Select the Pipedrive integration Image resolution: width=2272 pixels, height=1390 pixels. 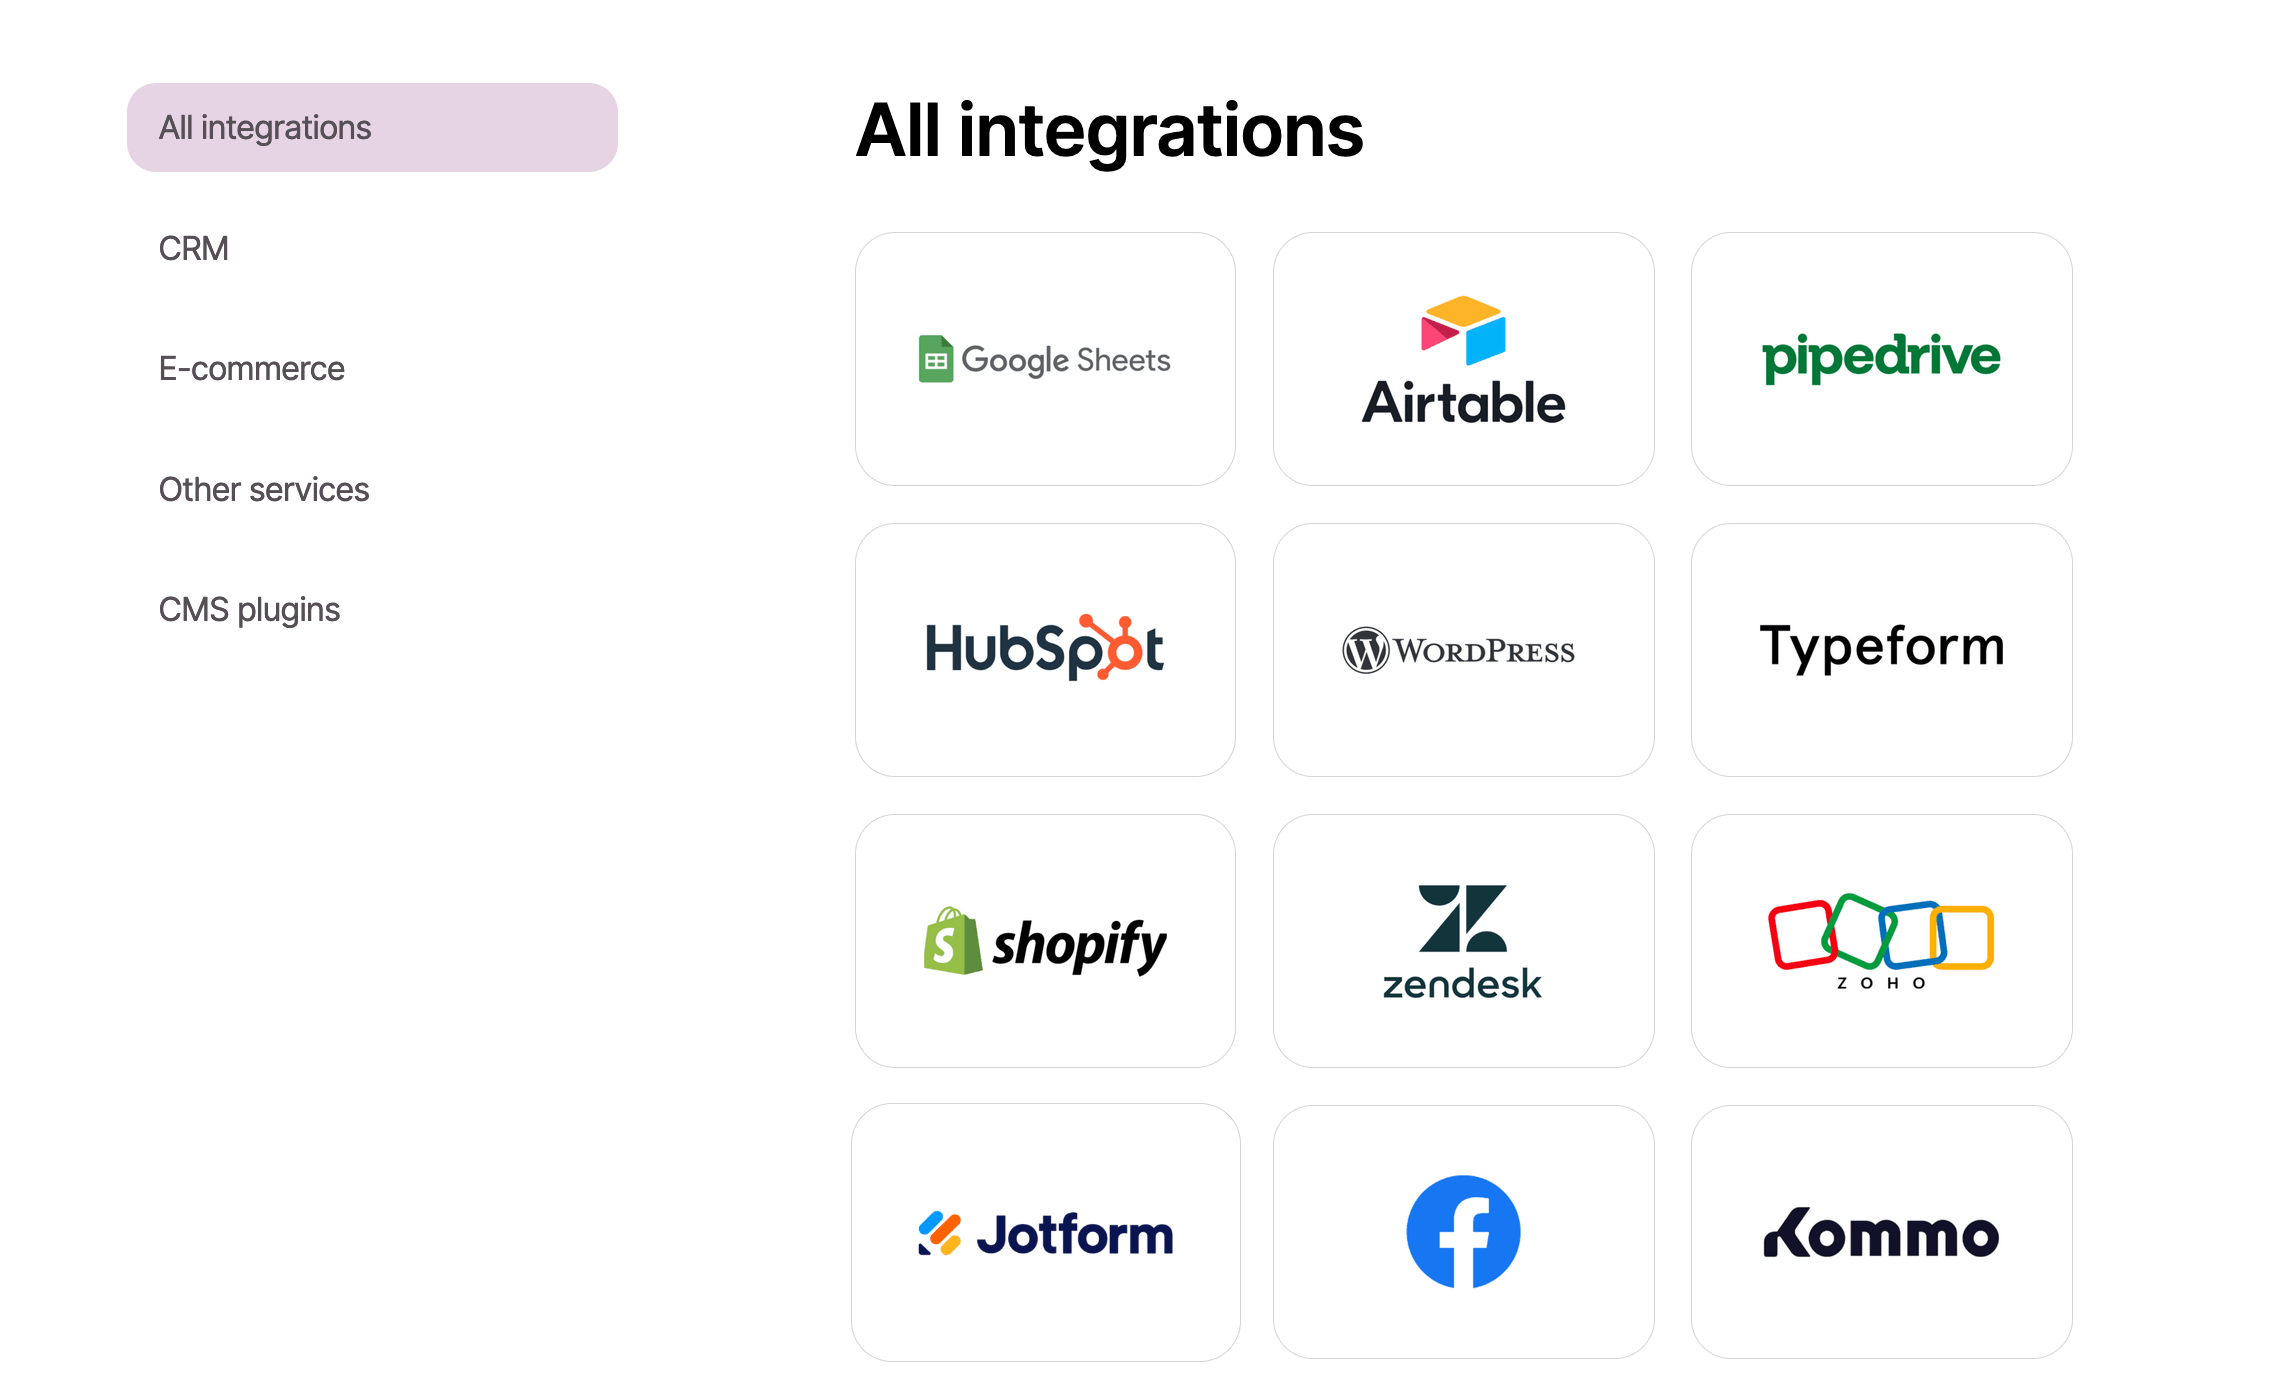[1883, 357]
